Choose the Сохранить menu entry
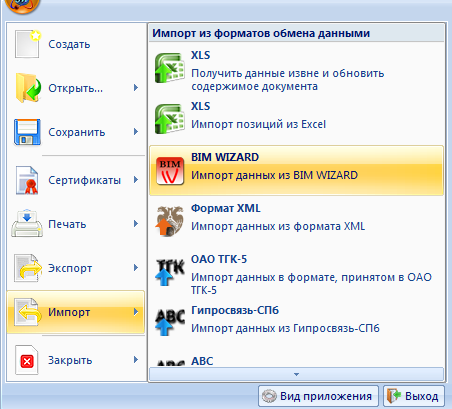Viewport: 452px width, 409px height. (x=76, y=132)
